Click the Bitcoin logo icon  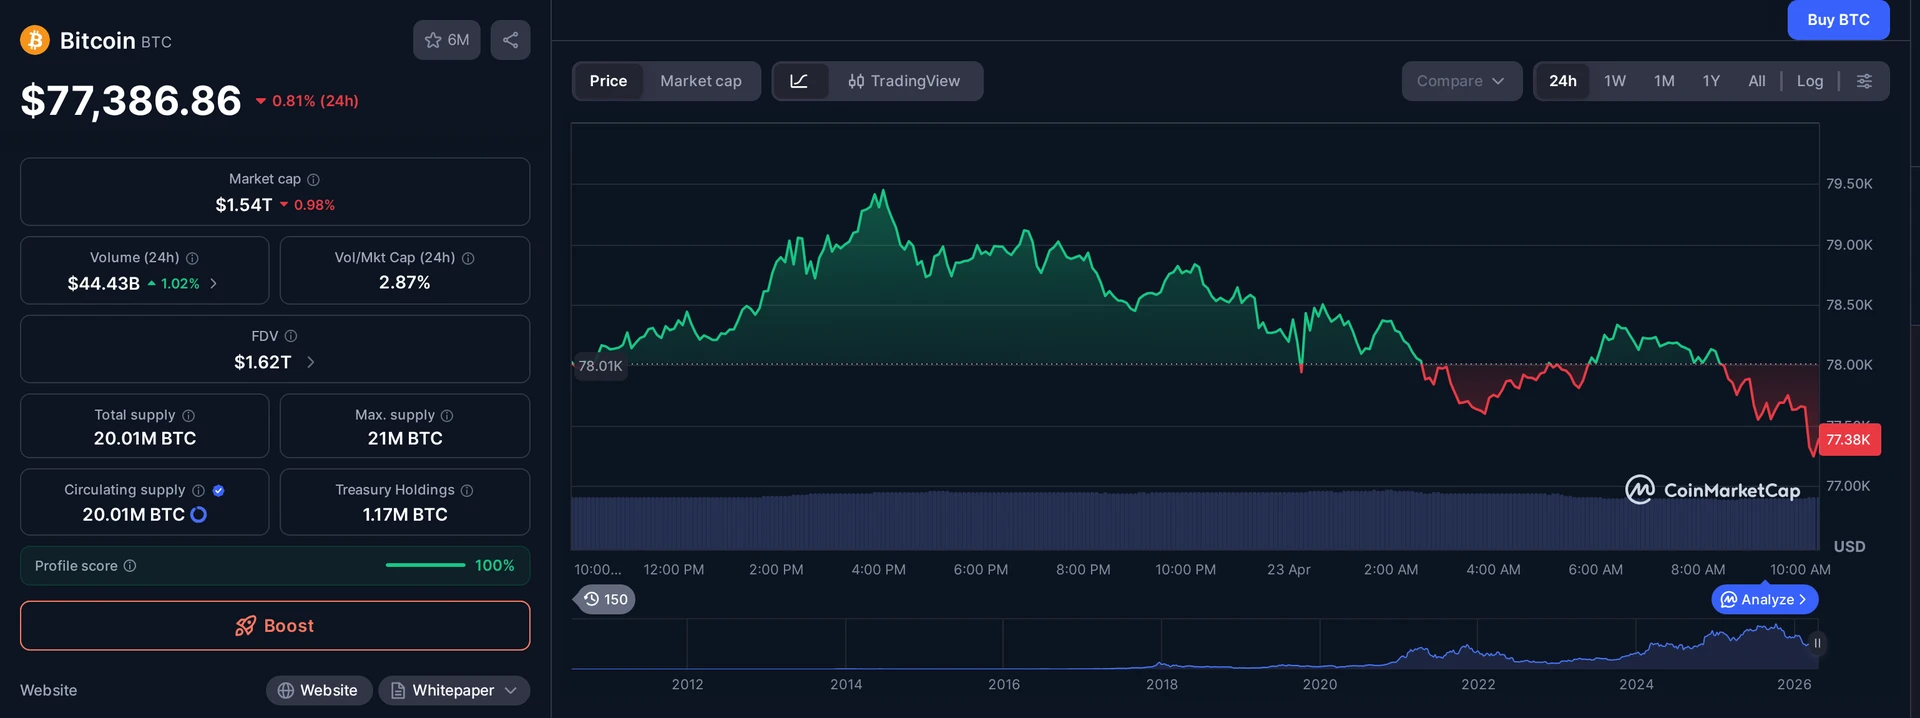(x=35, y=40)
